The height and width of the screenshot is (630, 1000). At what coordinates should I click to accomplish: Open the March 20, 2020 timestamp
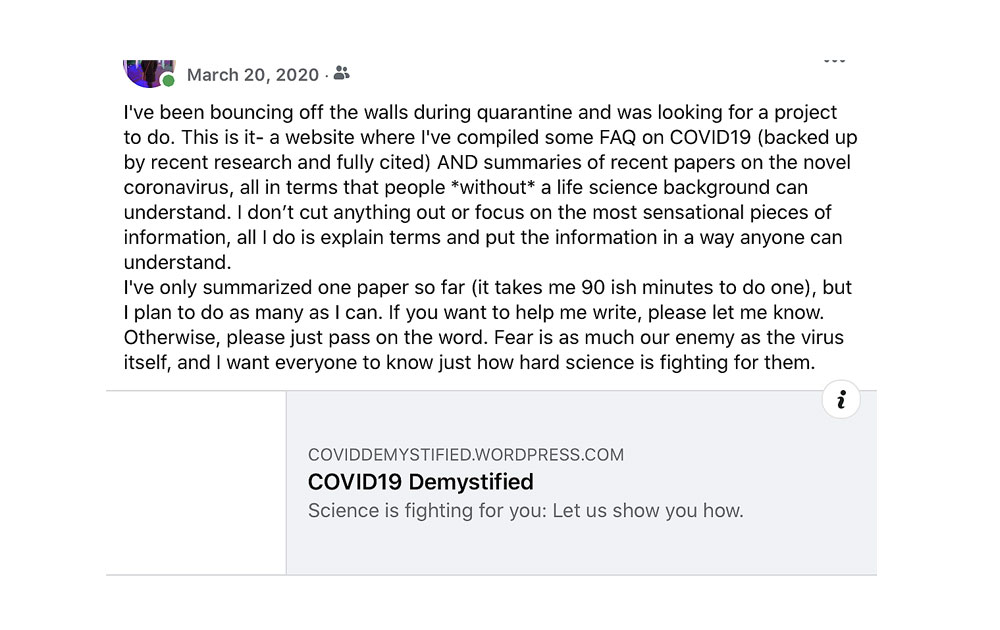[x=253, y=75]
